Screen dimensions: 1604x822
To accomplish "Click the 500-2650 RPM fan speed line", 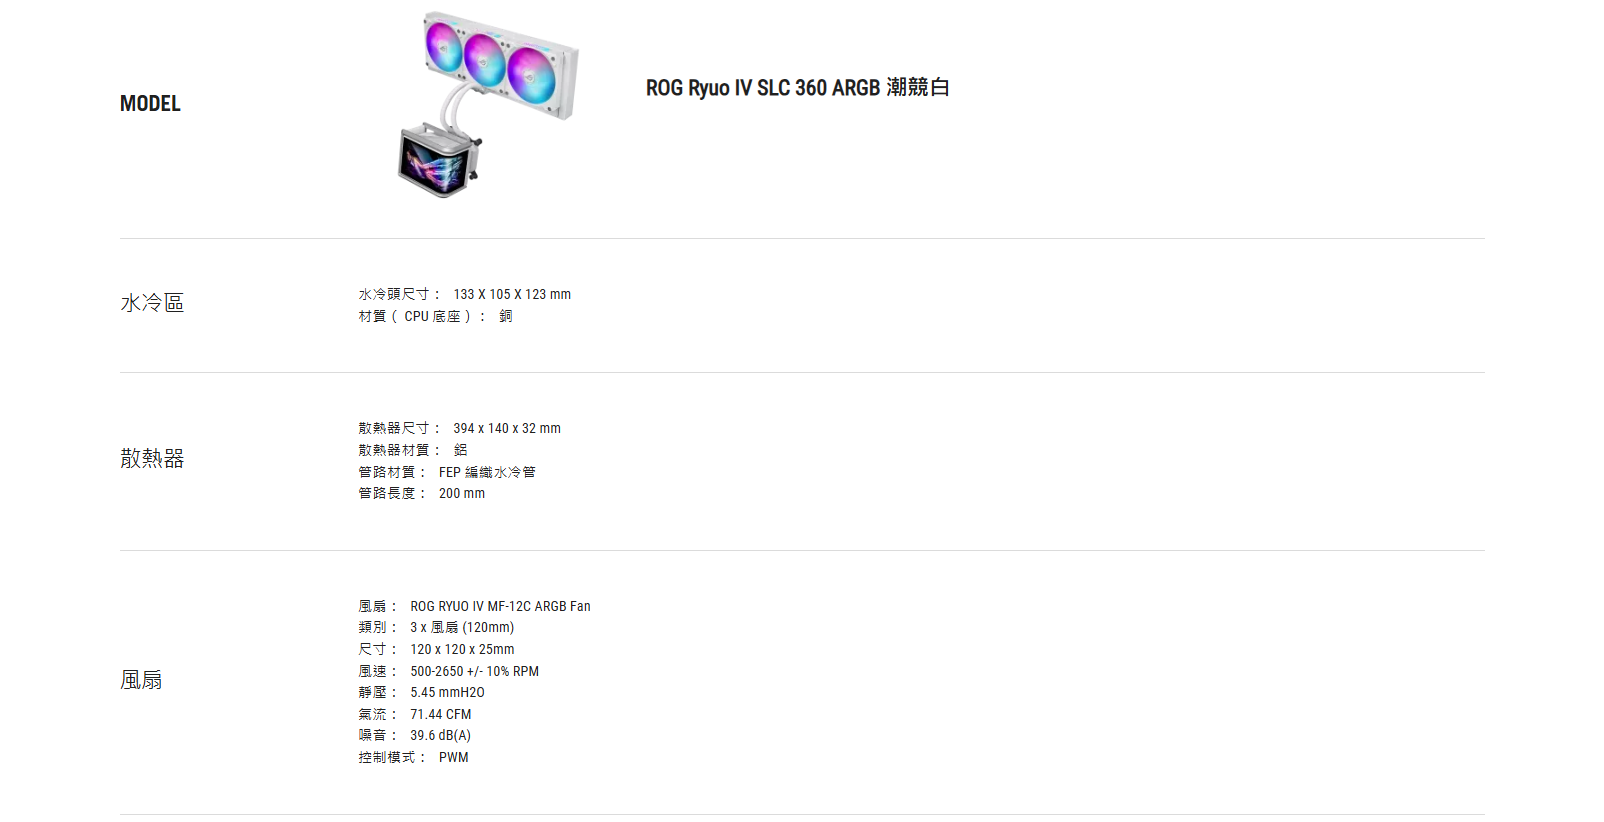I will click(x=449, y=671).
